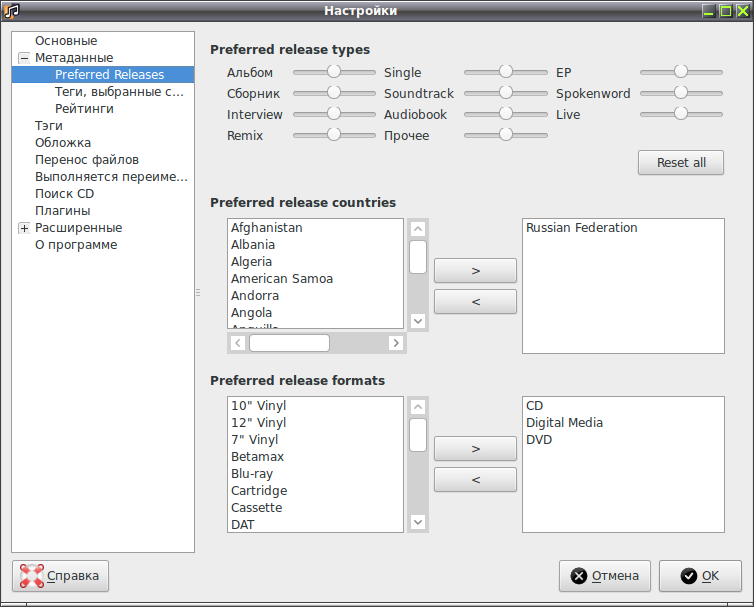Cancel settings with Отмена button

click(x=605, y=576)
